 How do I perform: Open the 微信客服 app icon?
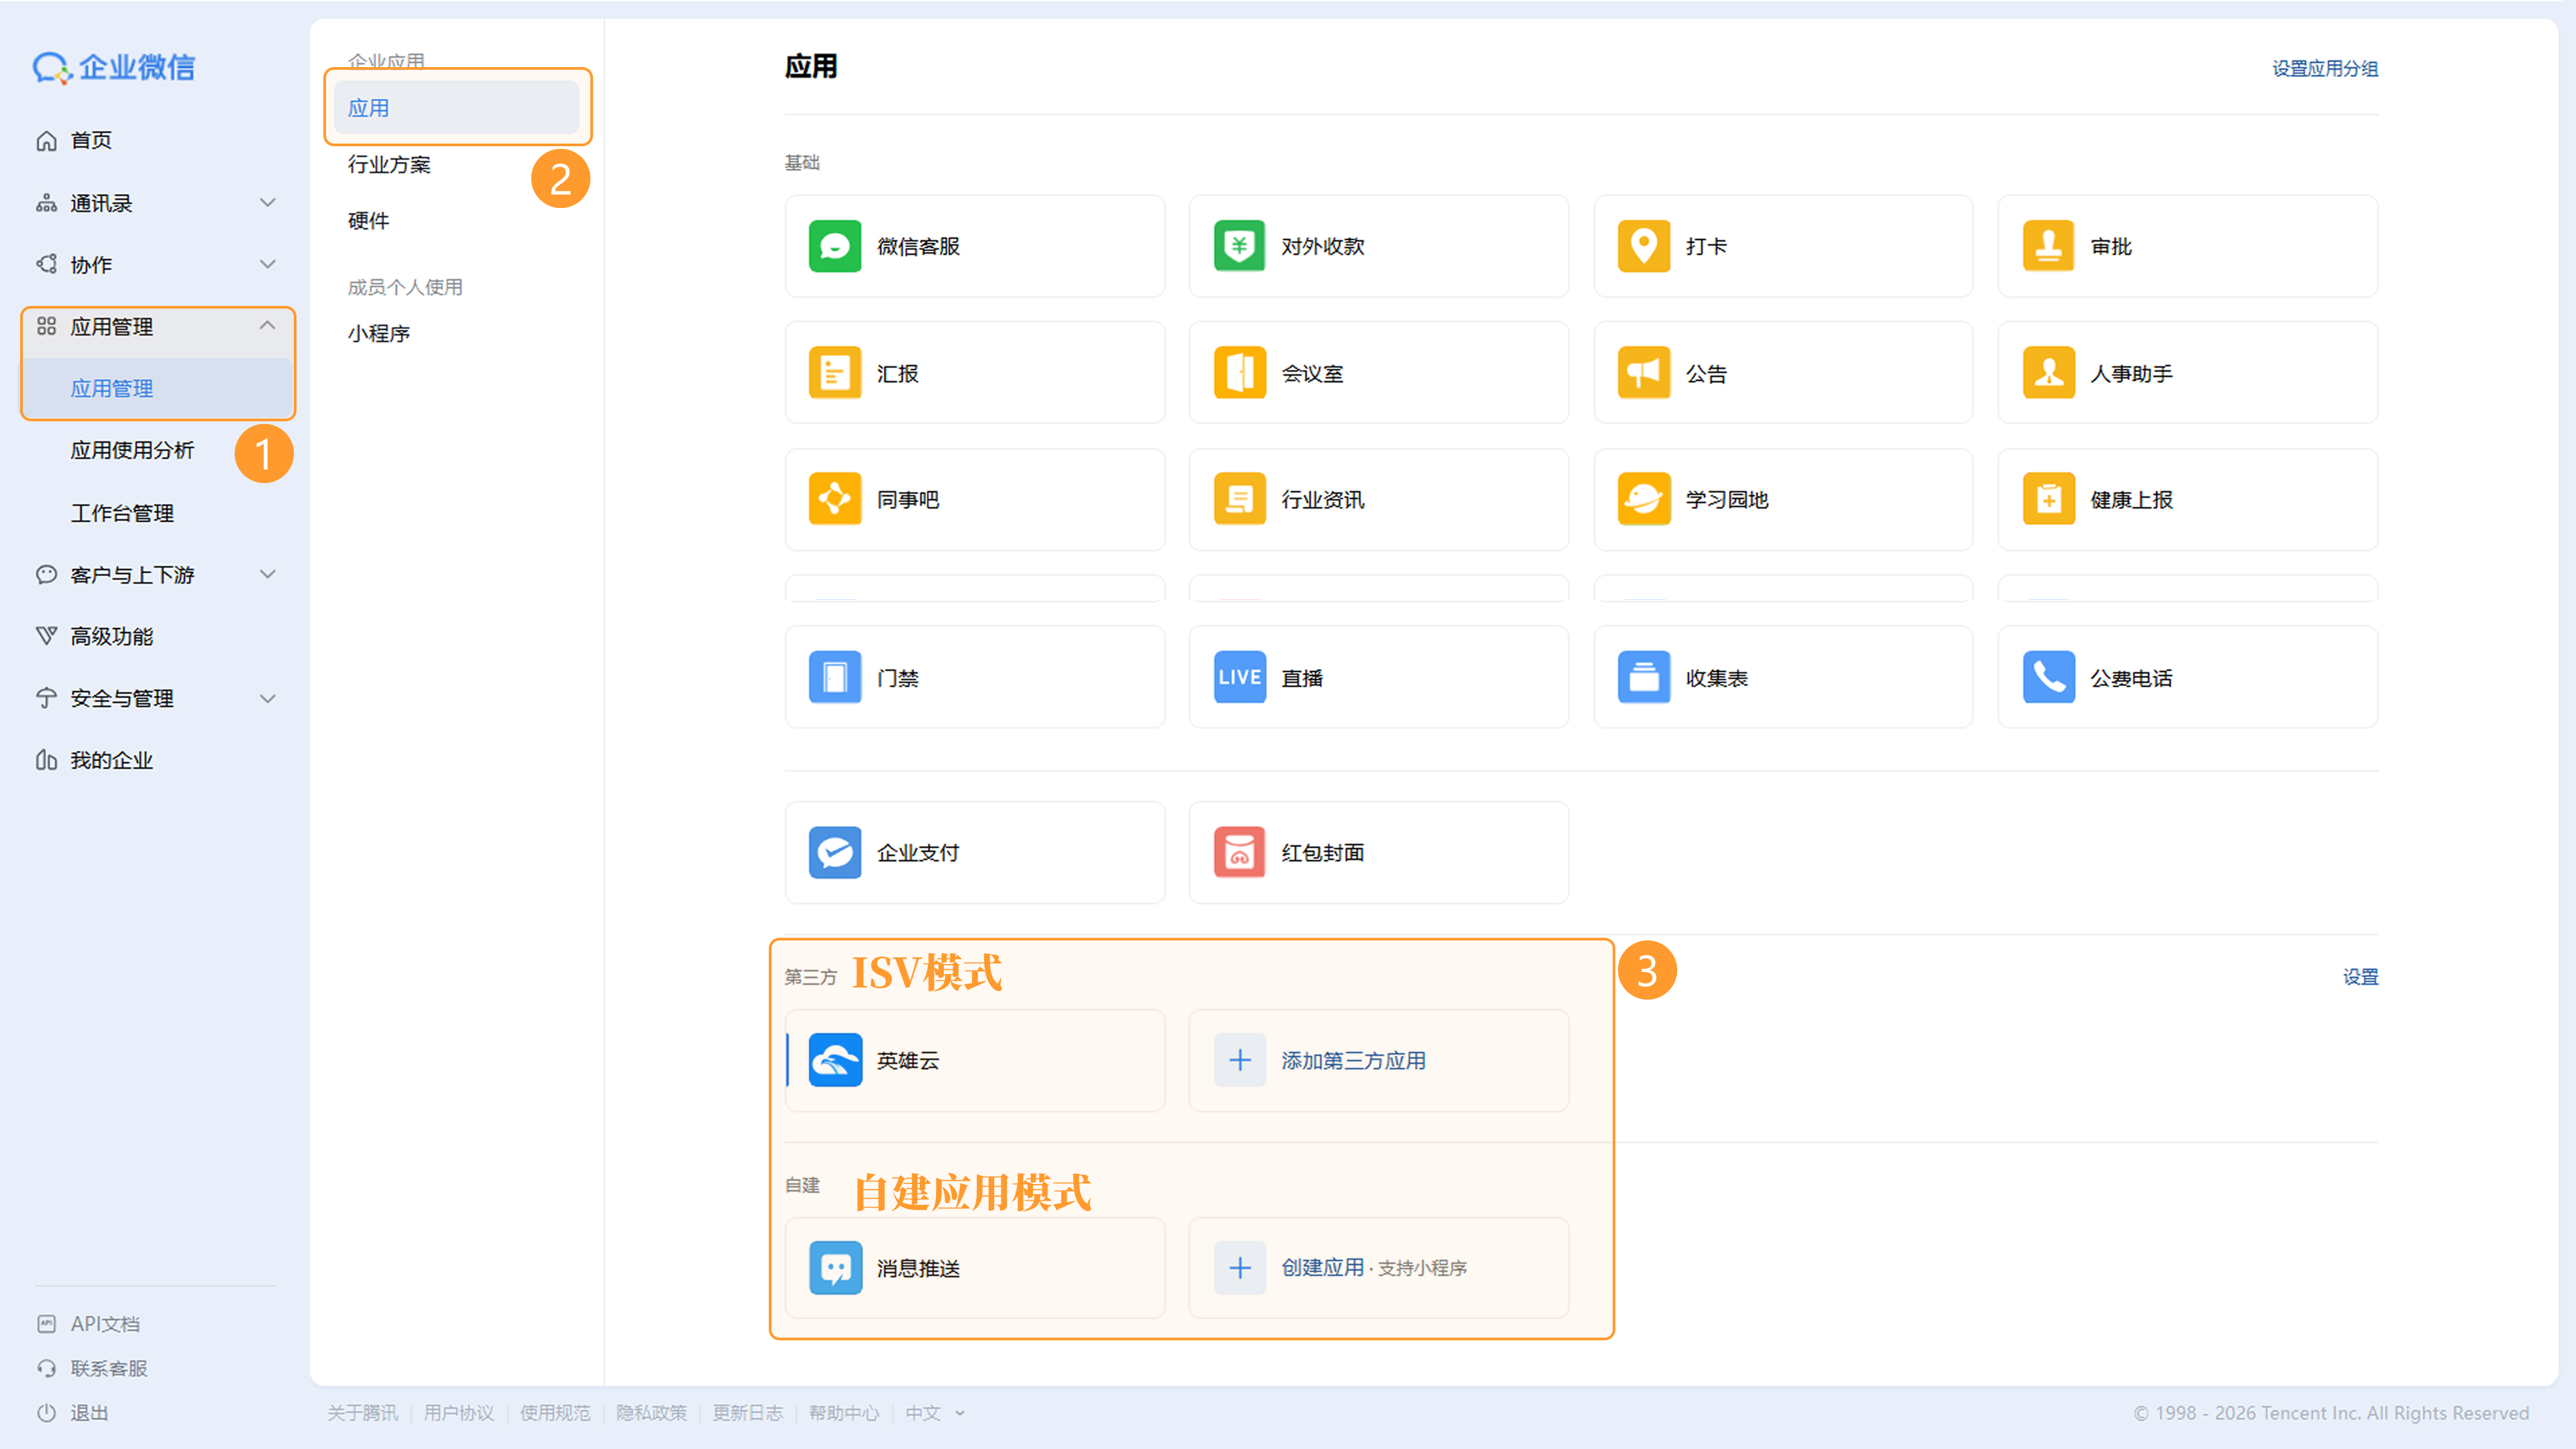[835, 246]
